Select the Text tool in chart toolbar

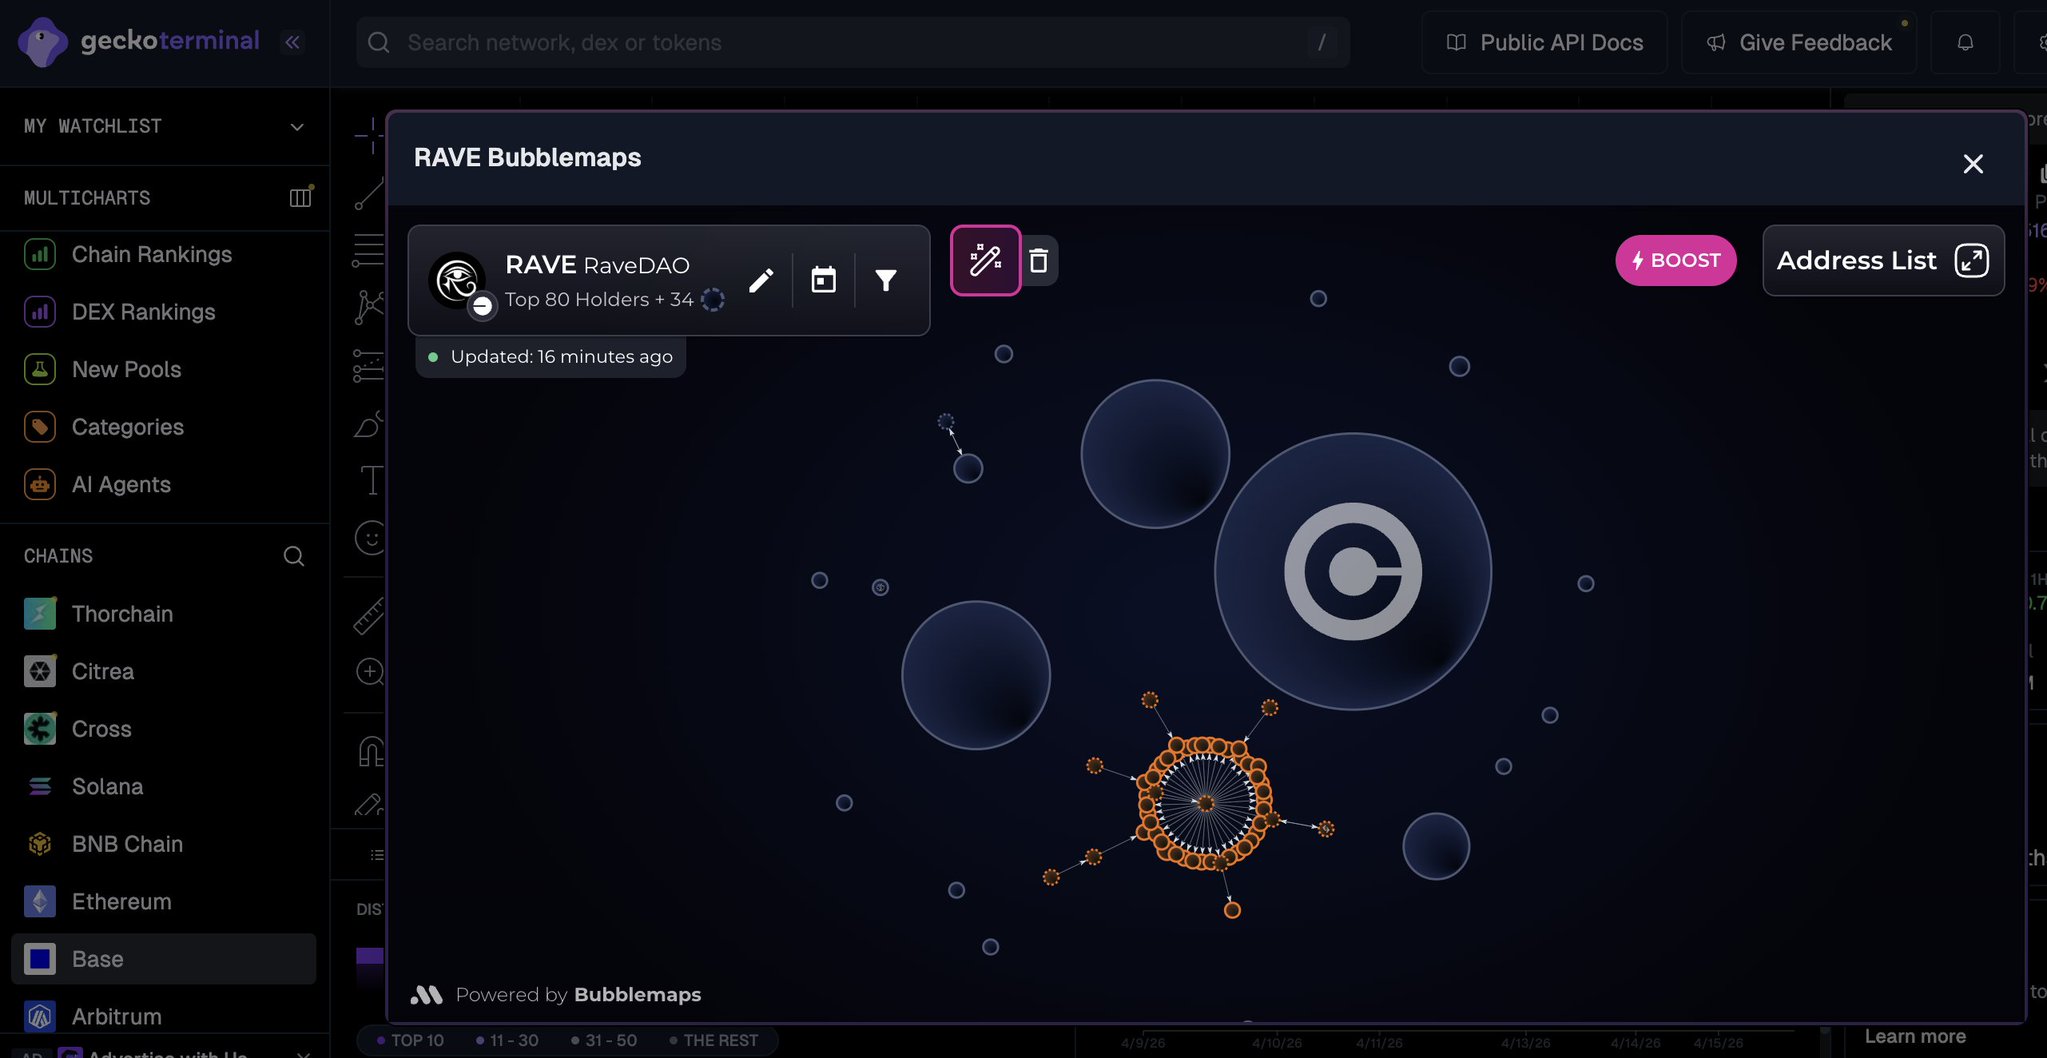(371, 481)
